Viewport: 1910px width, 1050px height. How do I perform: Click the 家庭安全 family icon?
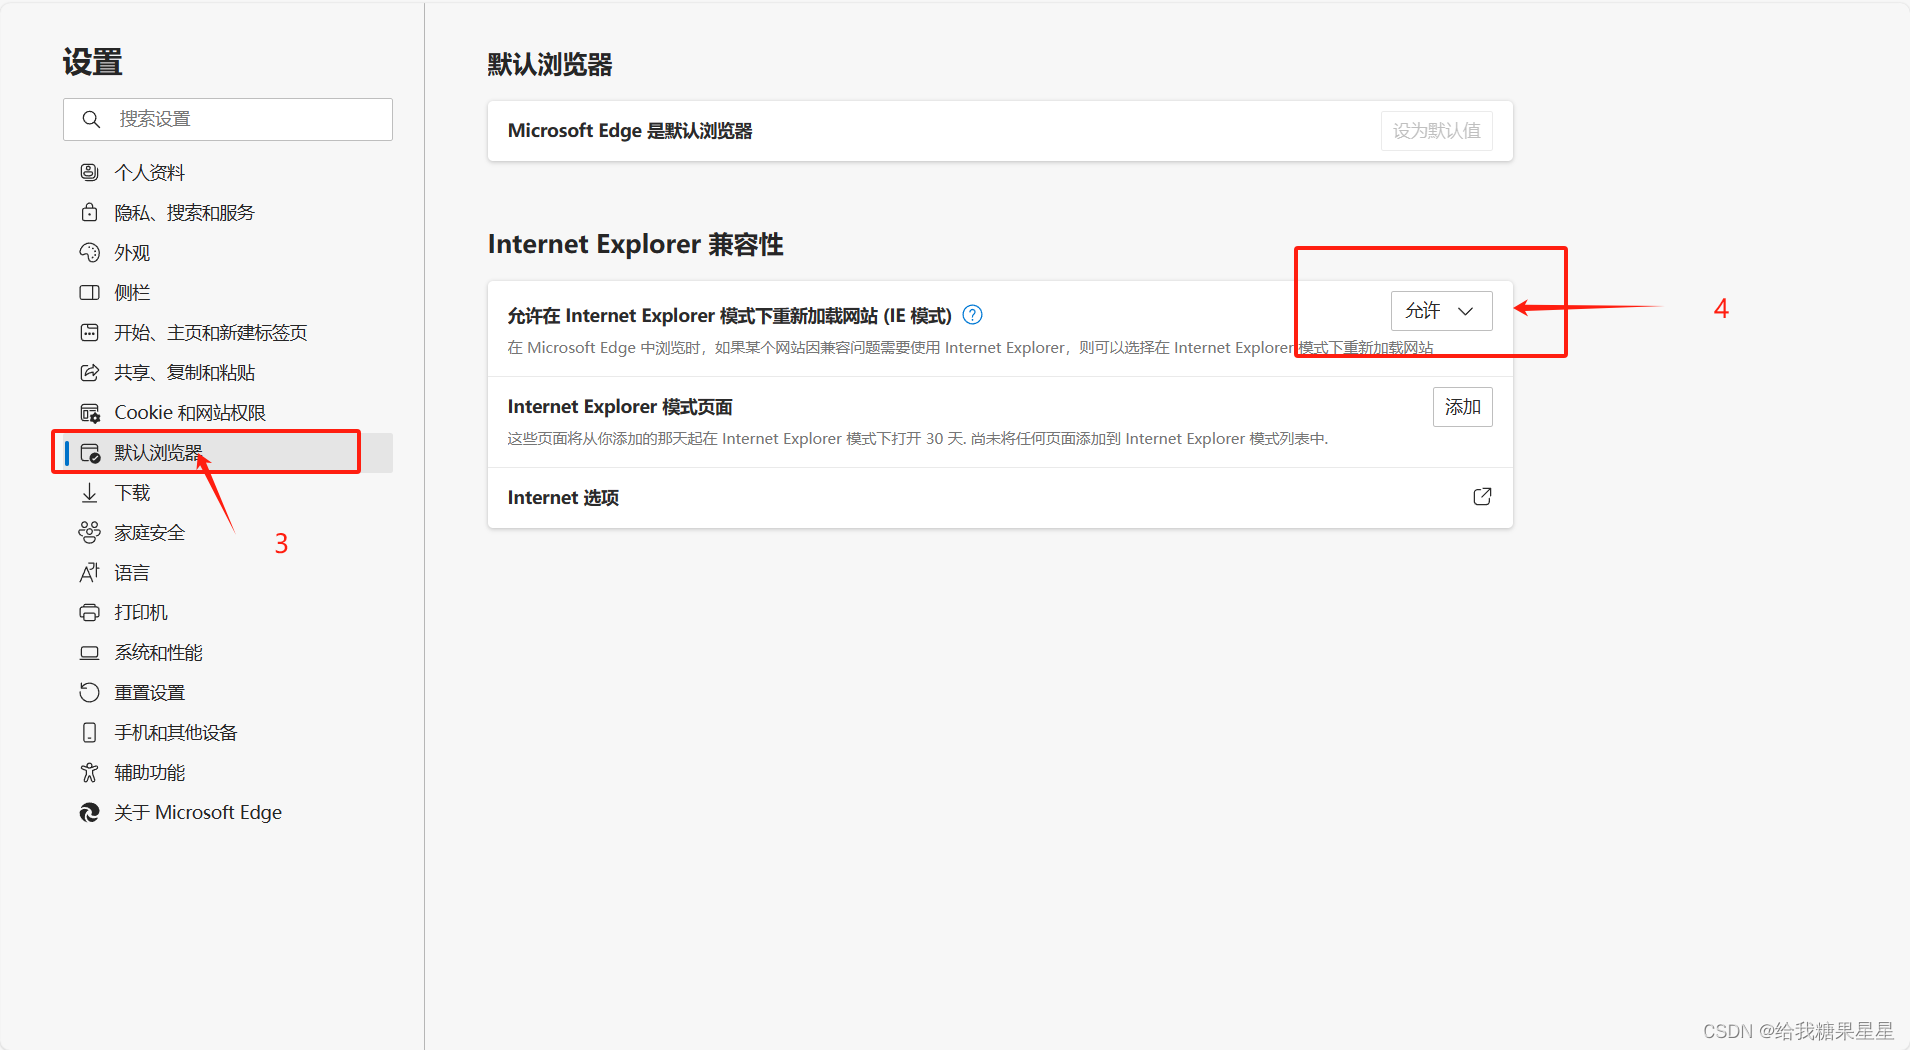[89, 532]
